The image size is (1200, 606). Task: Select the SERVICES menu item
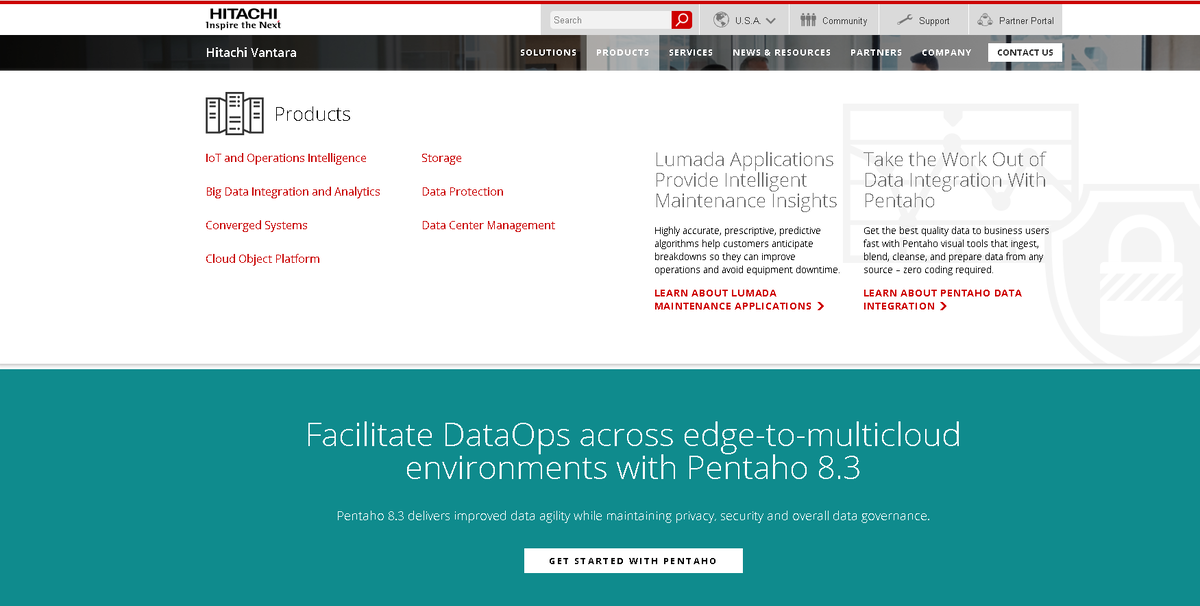pyautogui.click(x=691, y=52)
